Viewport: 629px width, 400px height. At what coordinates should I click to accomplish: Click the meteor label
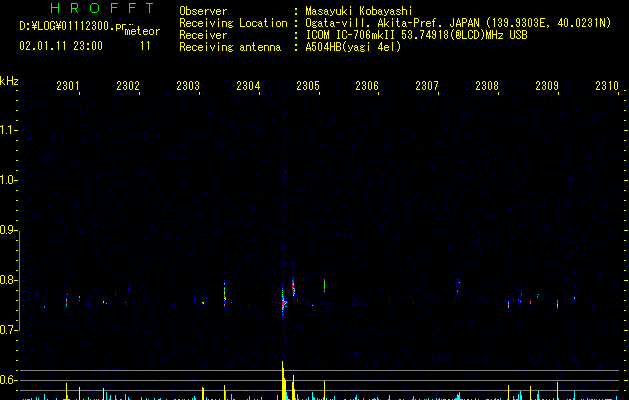[142, 31]
